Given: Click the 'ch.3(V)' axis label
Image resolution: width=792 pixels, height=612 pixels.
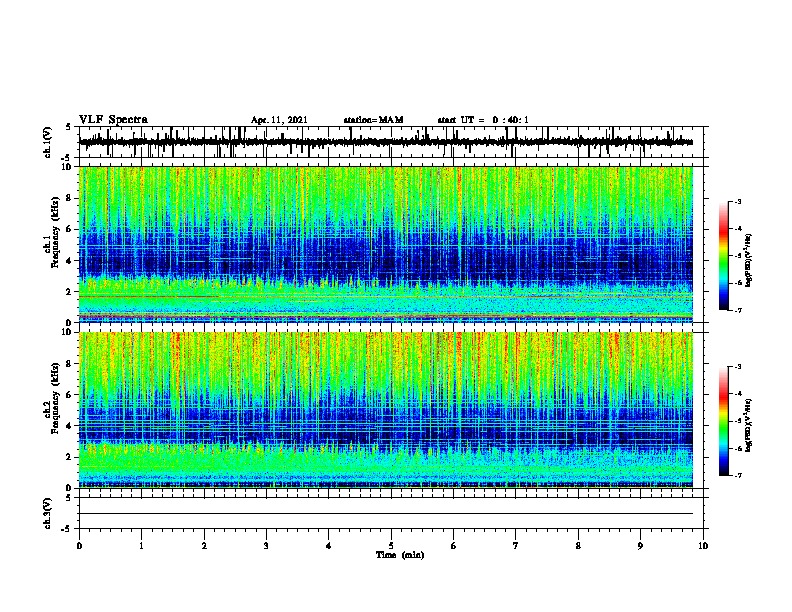Looking at the screenshot, I should coord(48,513).
